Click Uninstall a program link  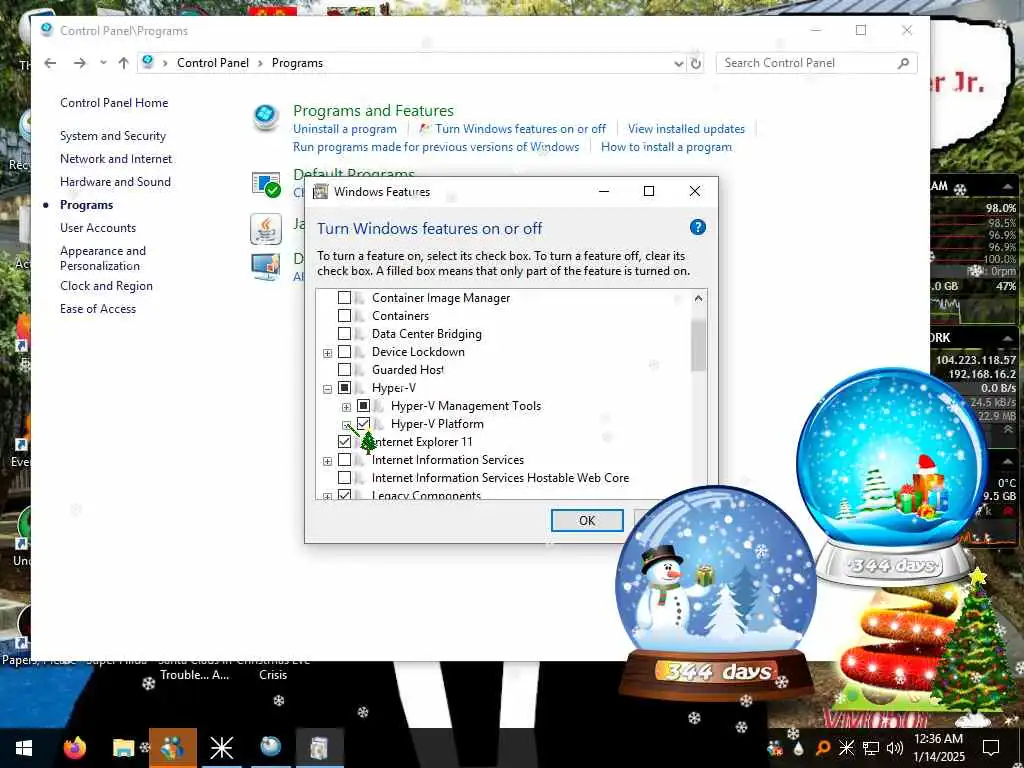click(345, 129)
